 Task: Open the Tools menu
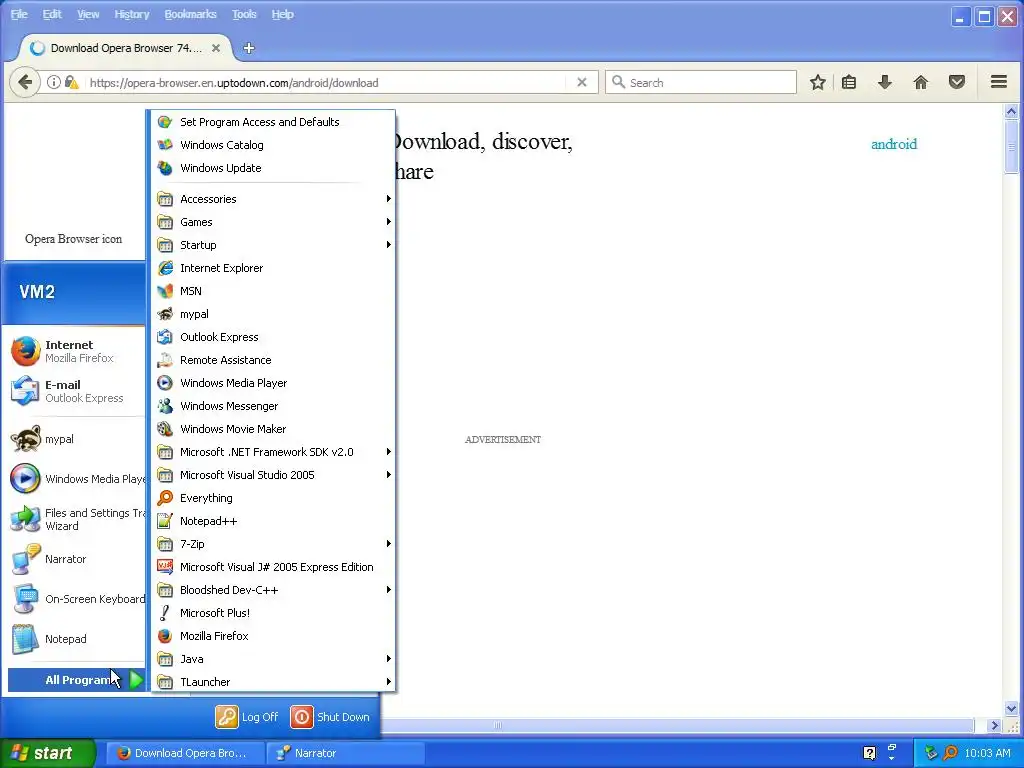coord(244,14)
